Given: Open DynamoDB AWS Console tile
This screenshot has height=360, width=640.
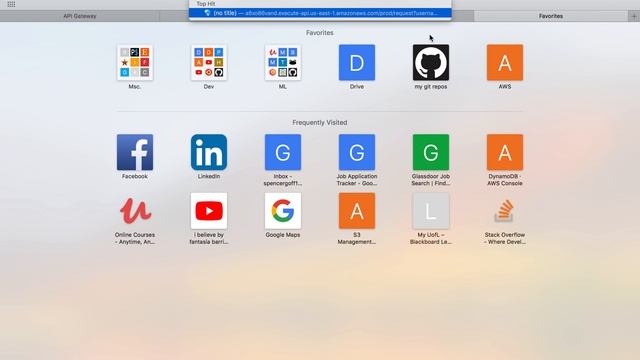Looking at the screenshot, I should click(505, 152).
